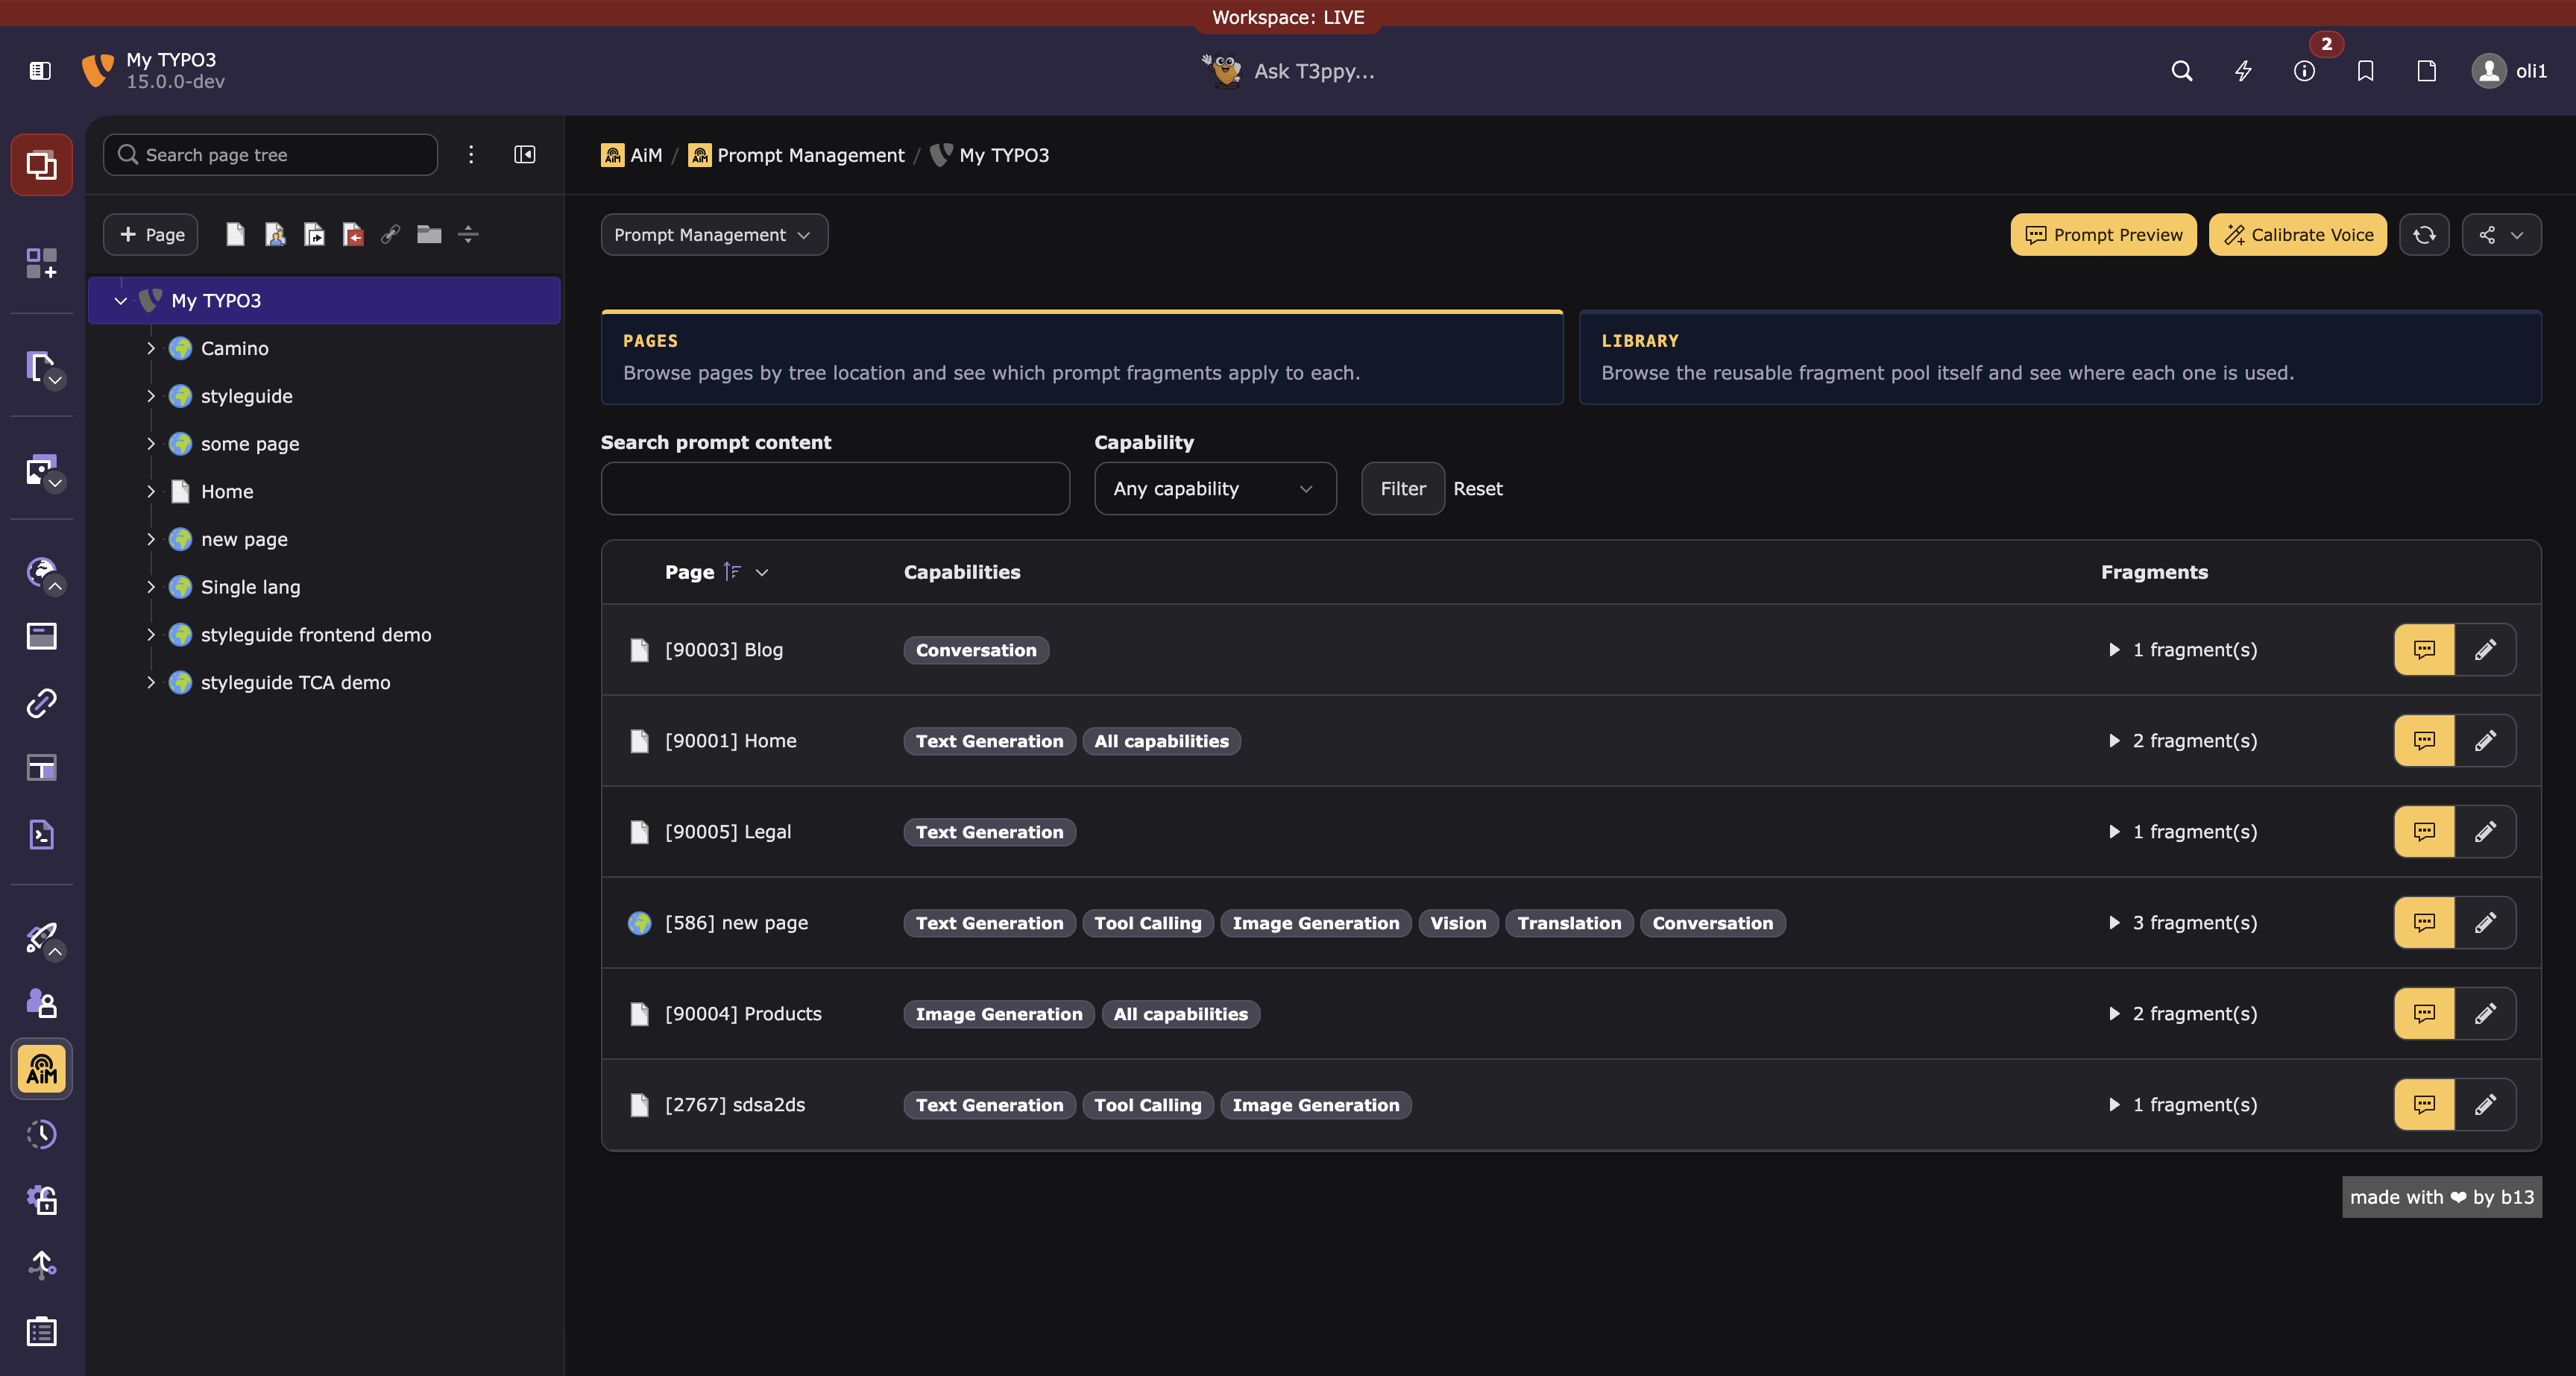Expand fragments for new page row
Viewport: 2576px width, 1376px height.
coord(2182,923)
